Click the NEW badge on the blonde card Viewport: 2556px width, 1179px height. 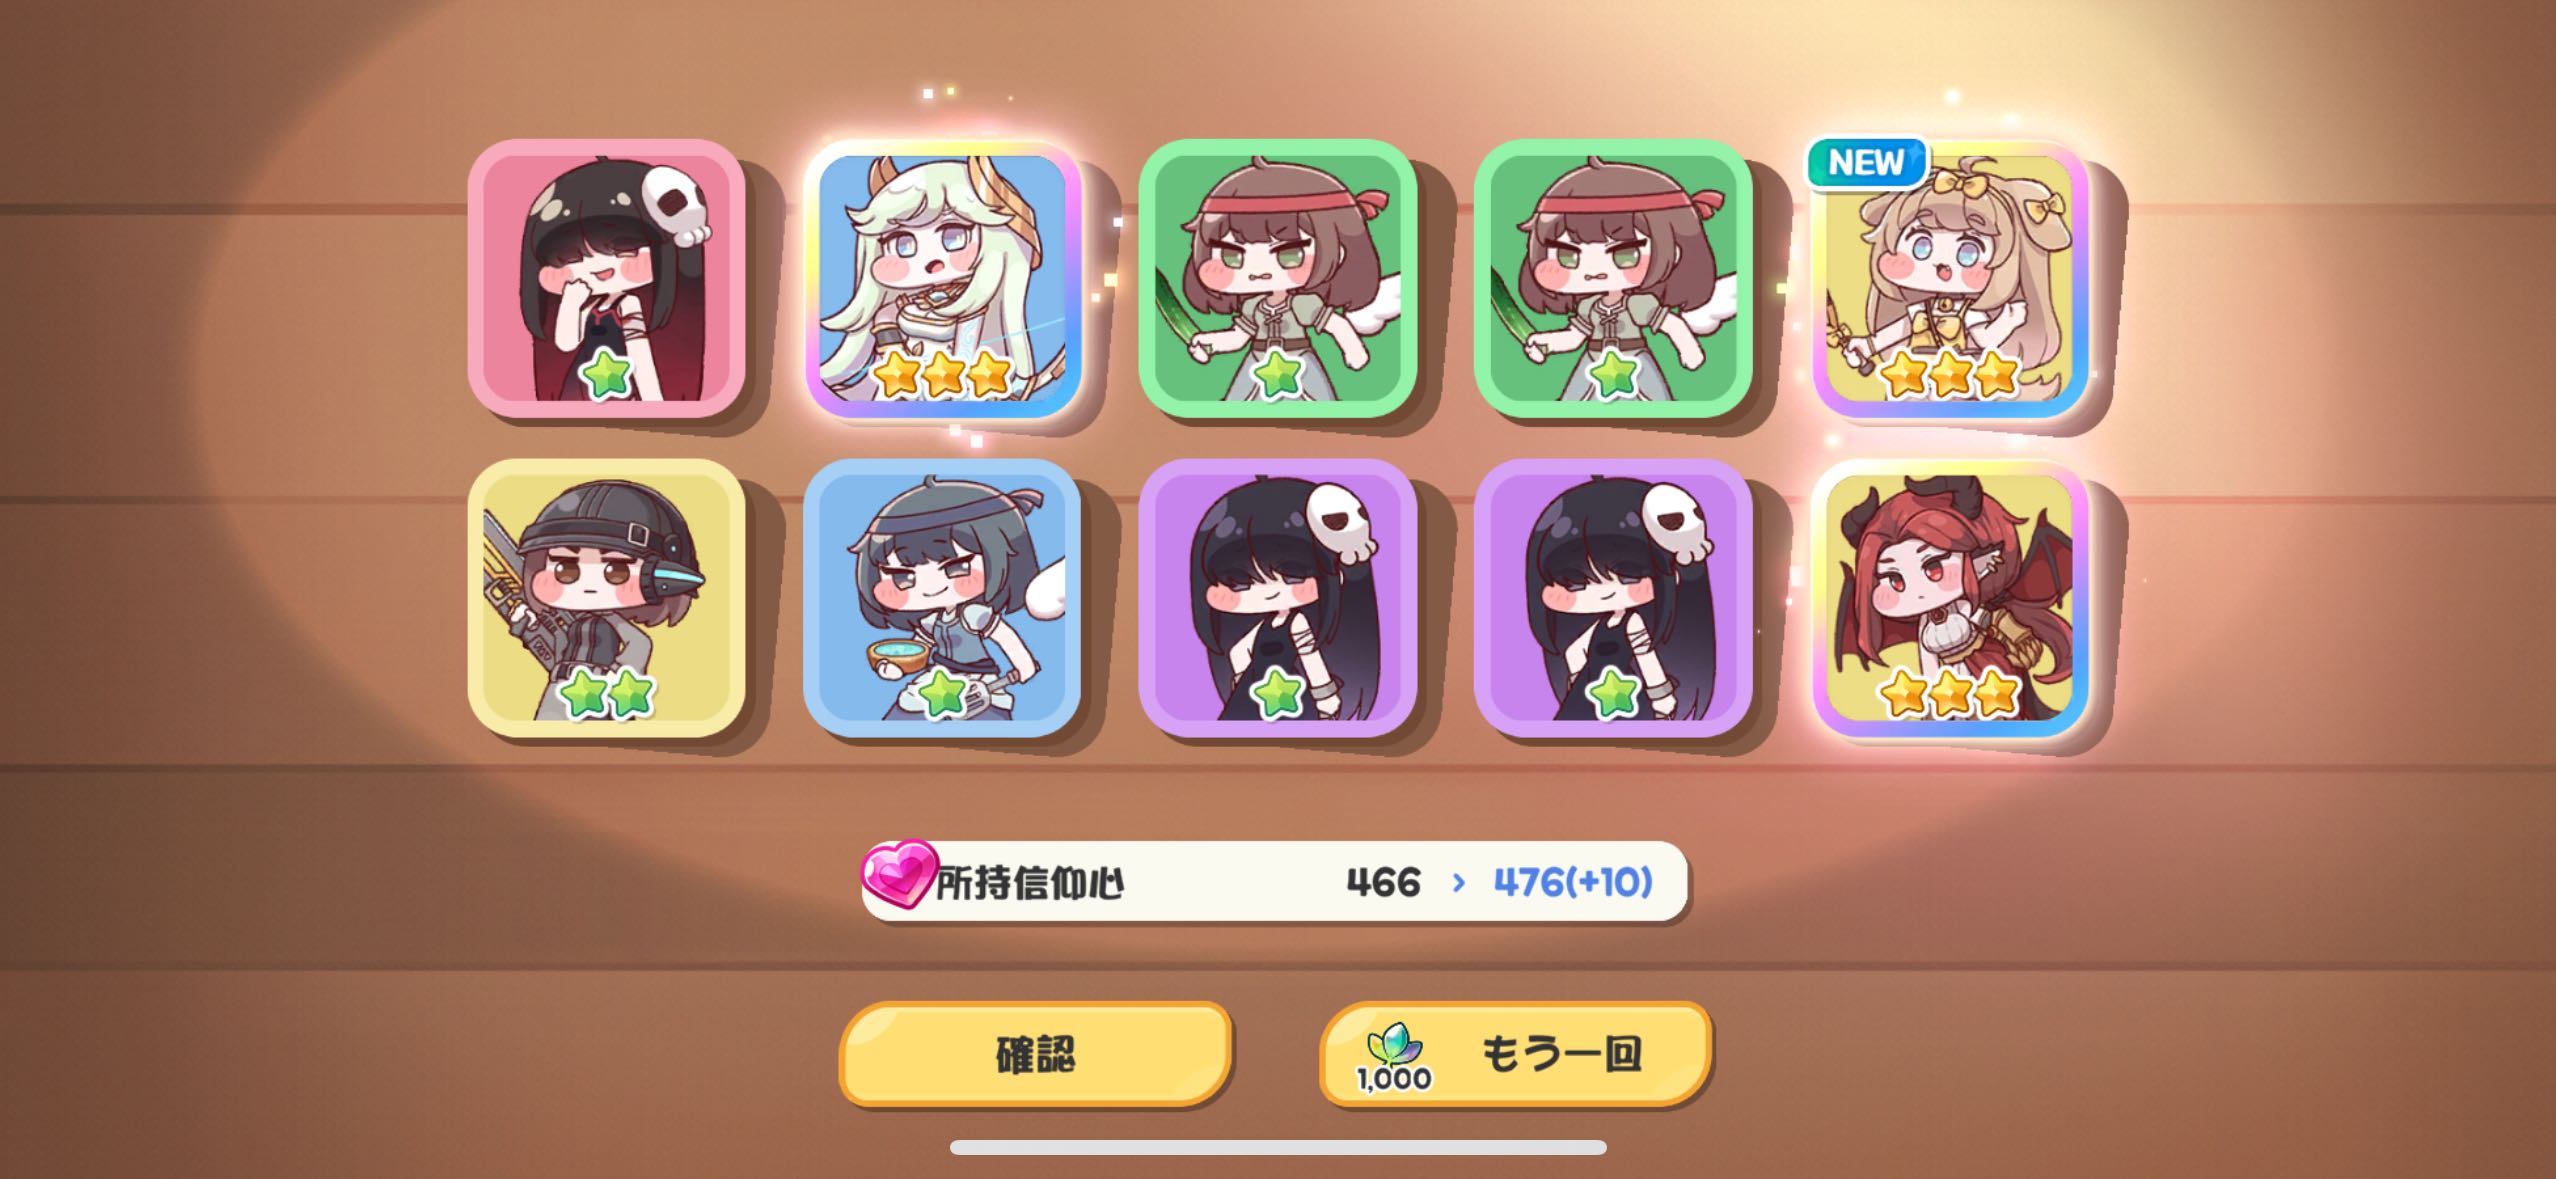click(x=1866, y=162)
